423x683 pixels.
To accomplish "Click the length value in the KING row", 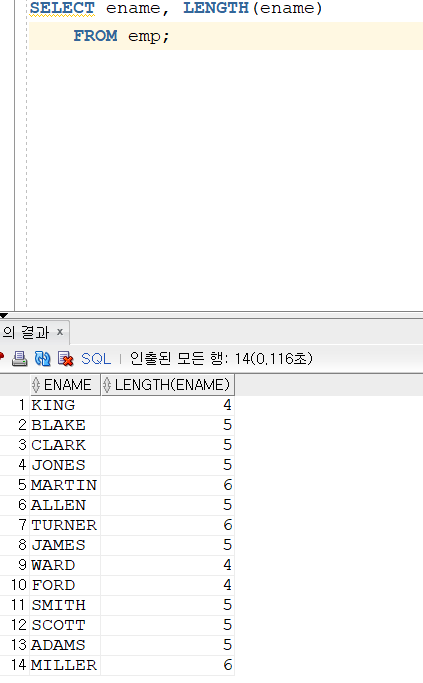I will [x=168, y=405].
